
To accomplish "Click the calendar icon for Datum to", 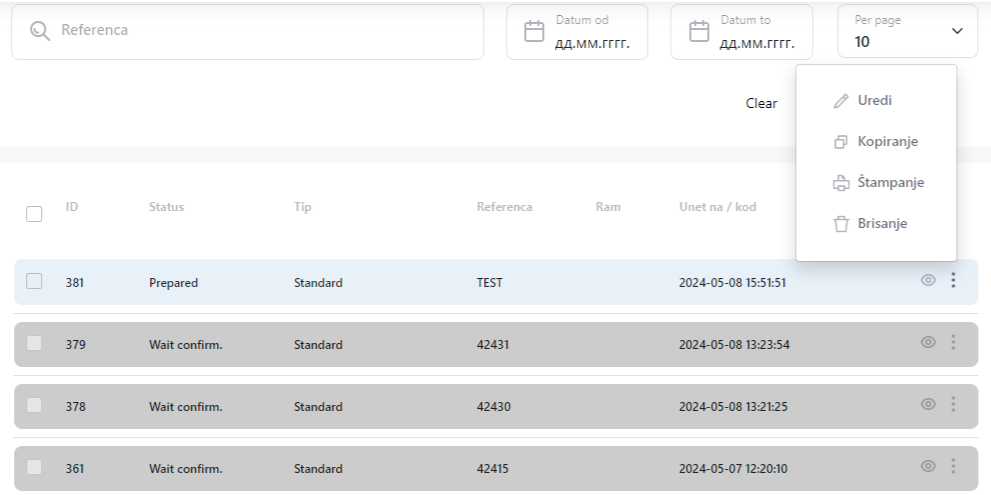I will point(699,31).
